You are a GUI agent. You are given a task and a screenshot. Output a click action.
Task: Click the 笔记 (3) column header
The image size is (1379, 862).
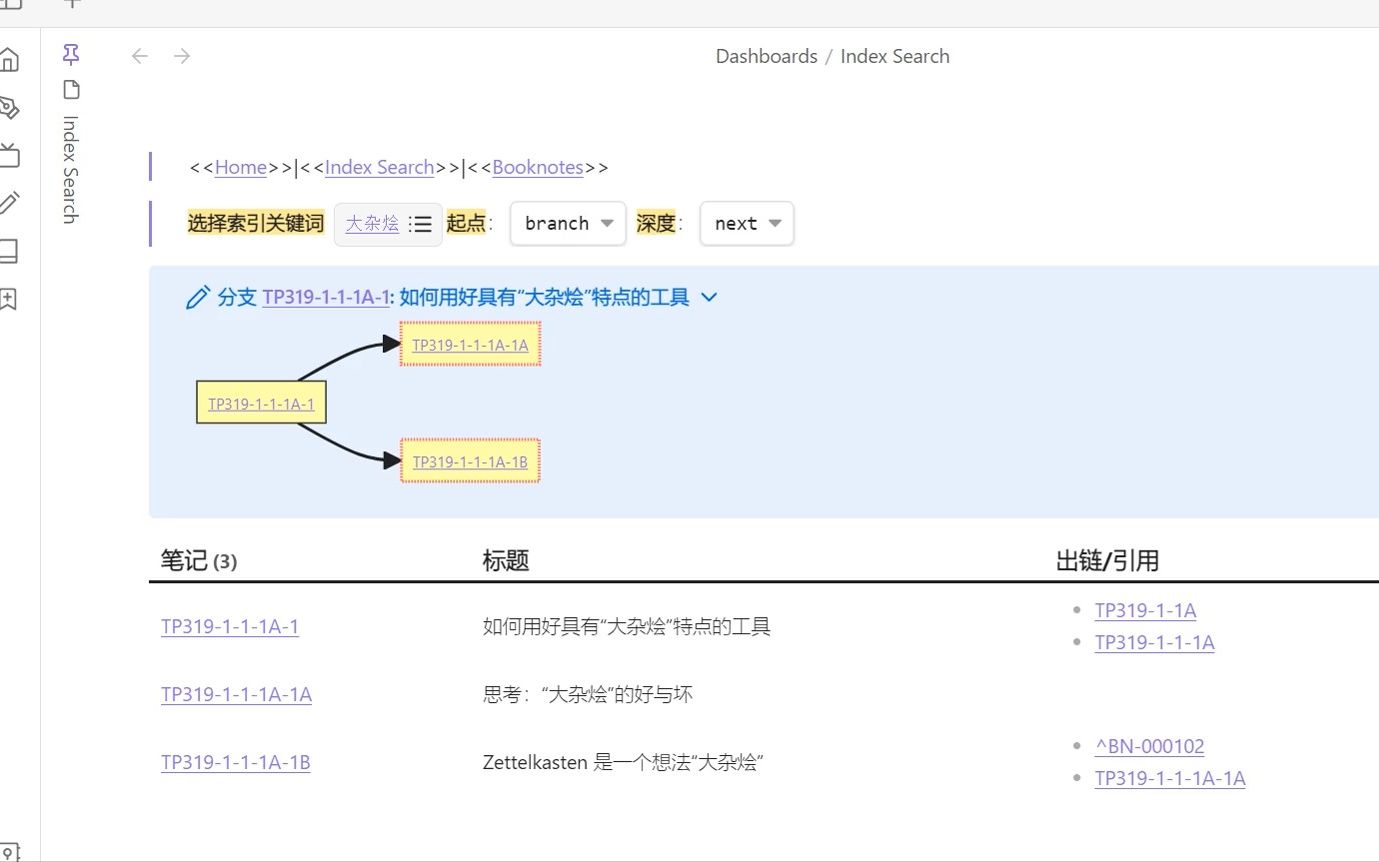(199, 561)
